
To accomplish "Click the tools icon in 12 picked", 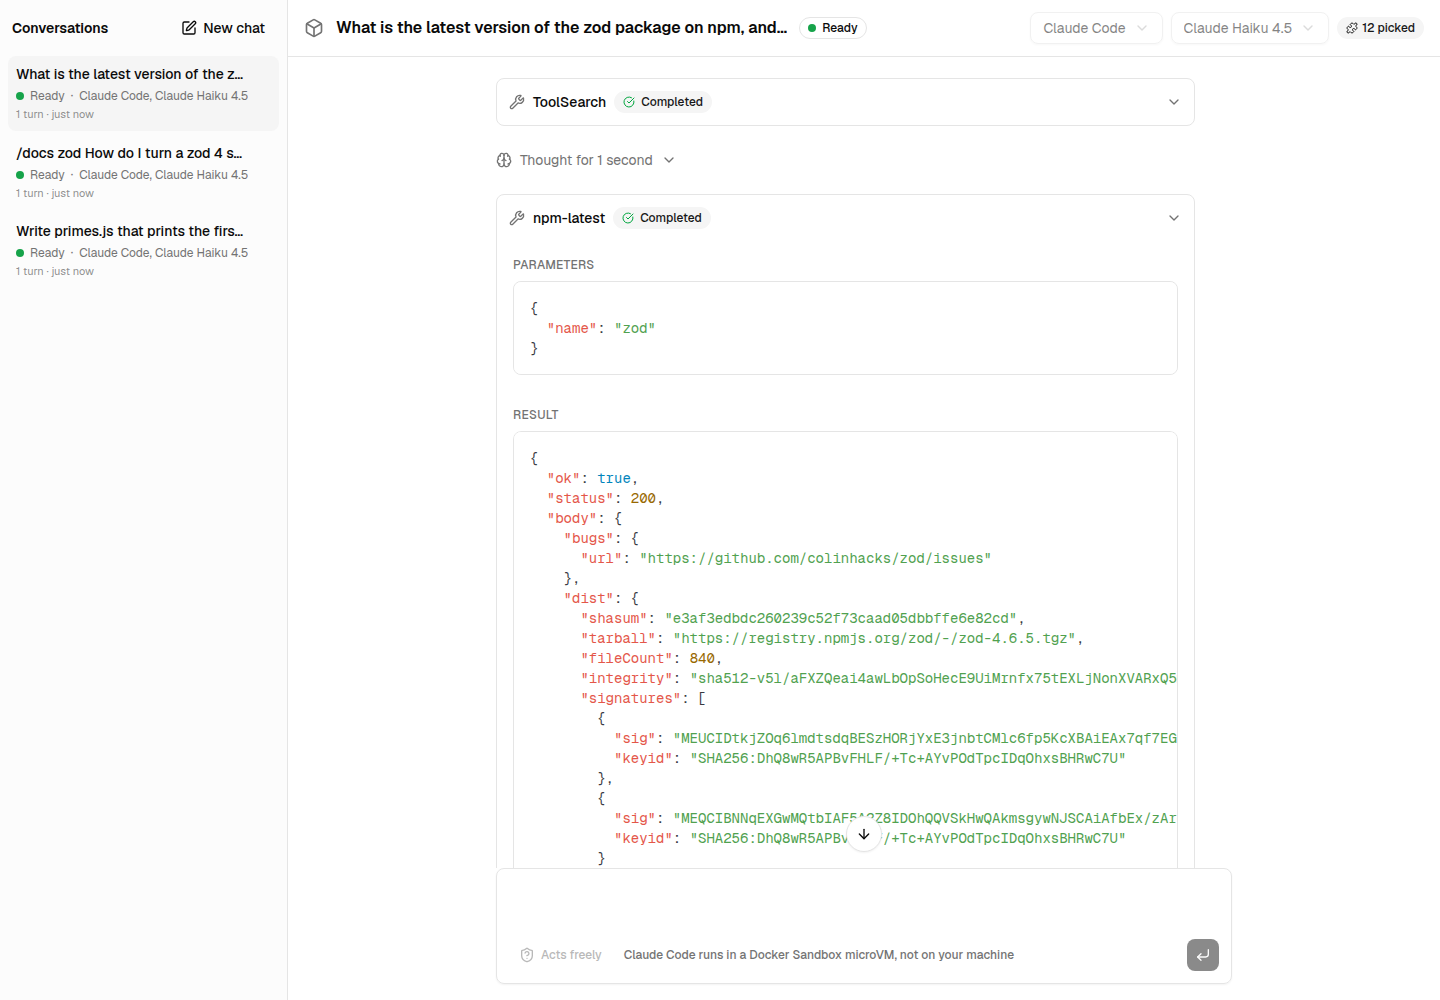I will [x=1352, y=28].
